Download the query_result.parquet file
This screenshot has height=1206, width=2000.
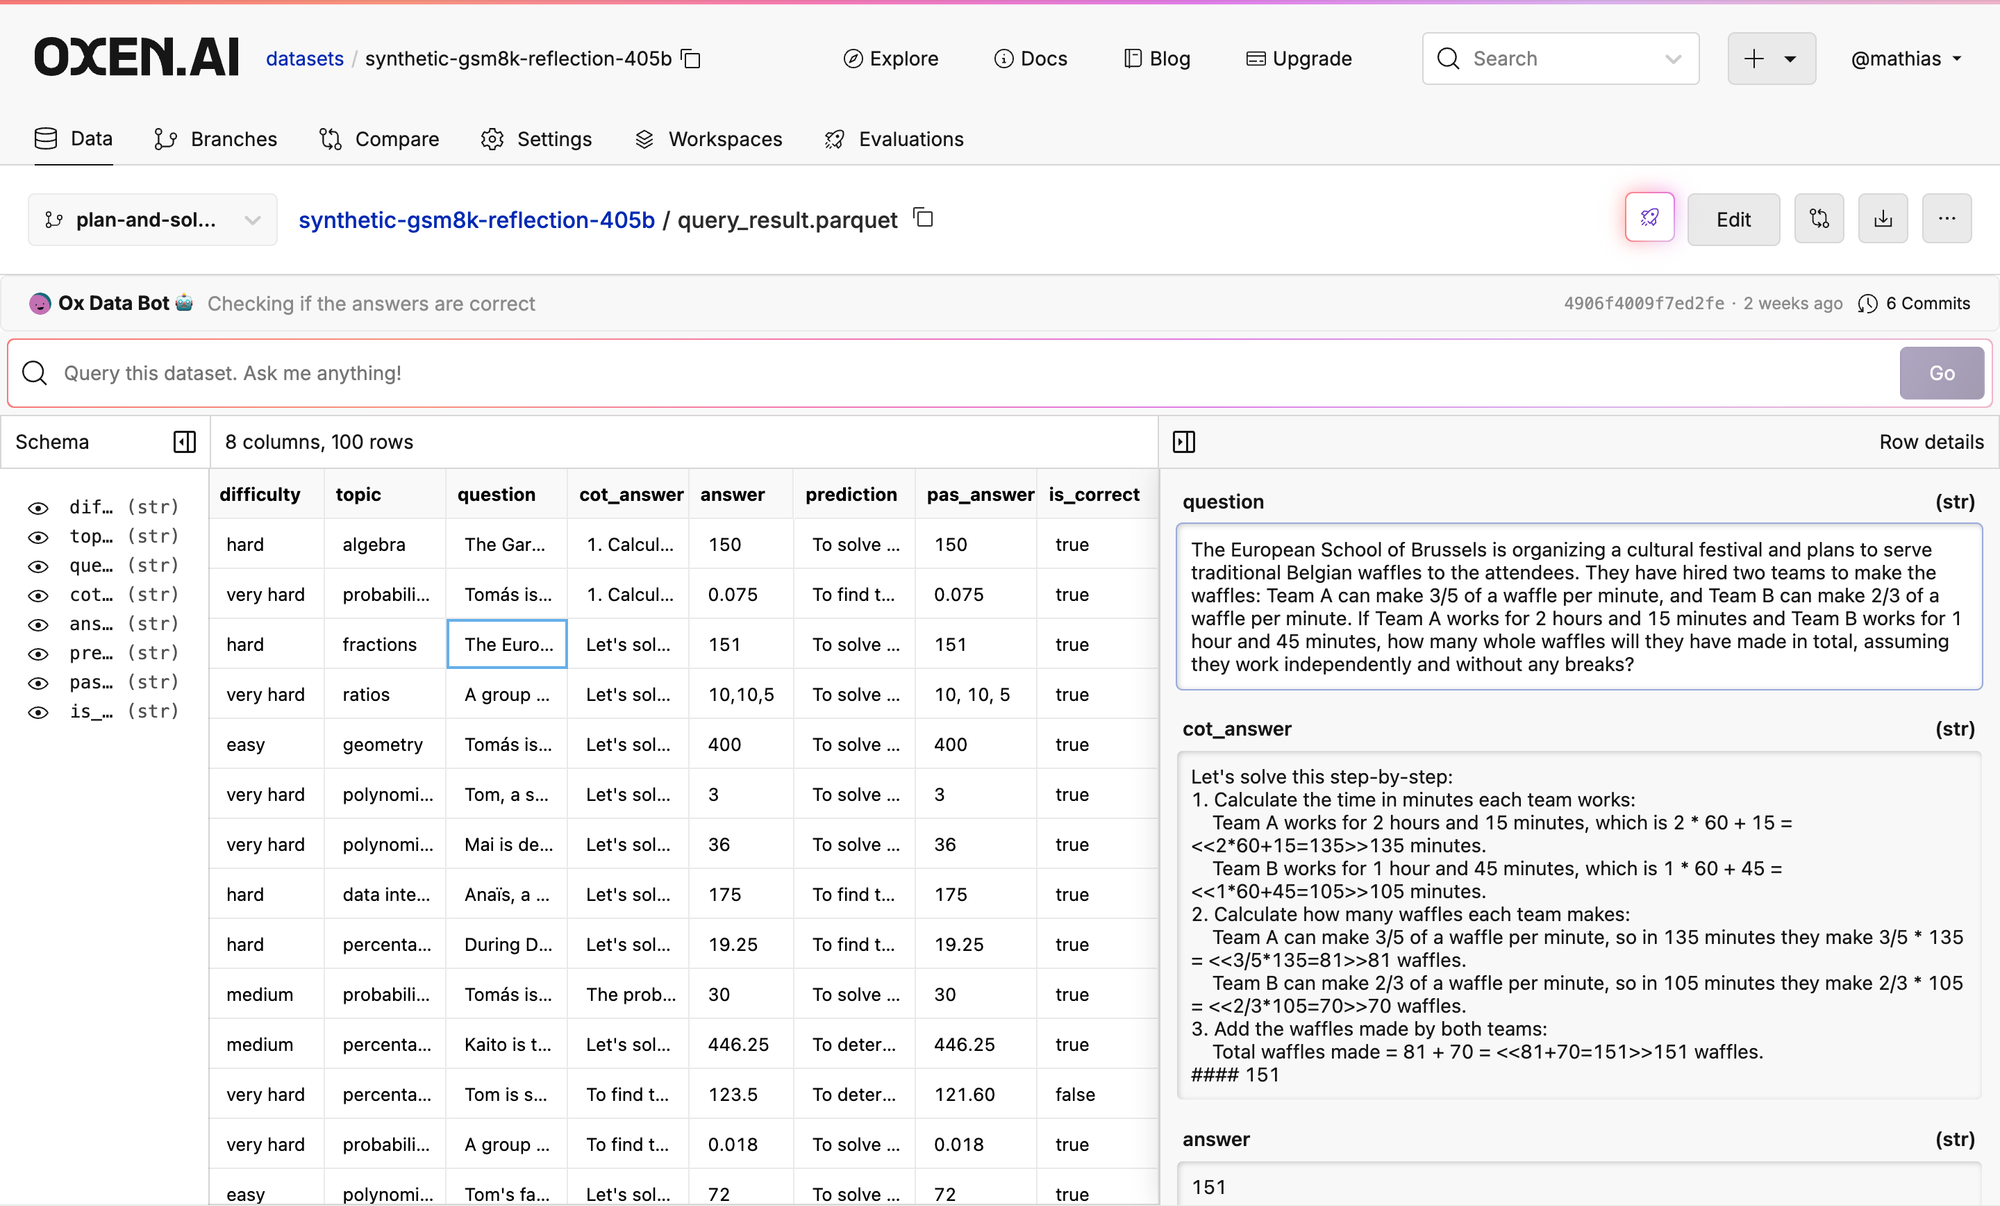coord(1883,218)
